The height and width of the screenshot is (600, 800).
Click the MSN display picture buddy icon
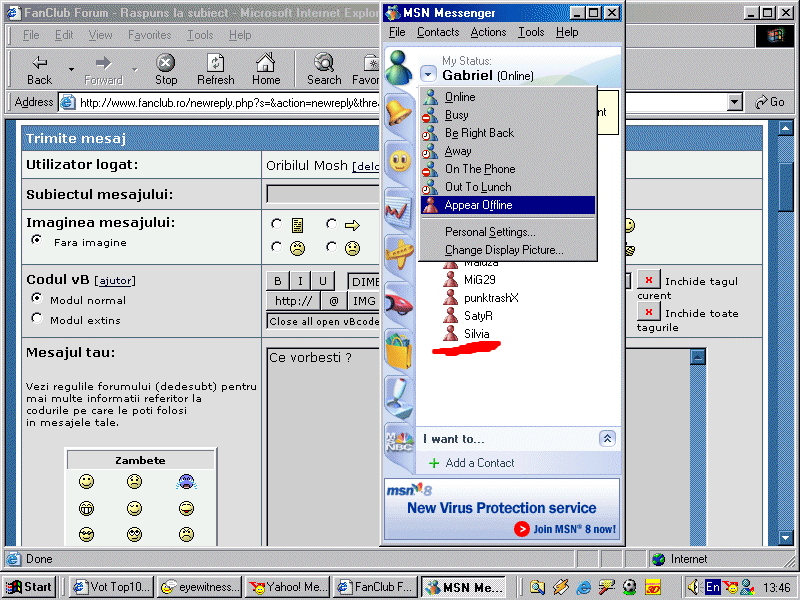pos(398,68)
